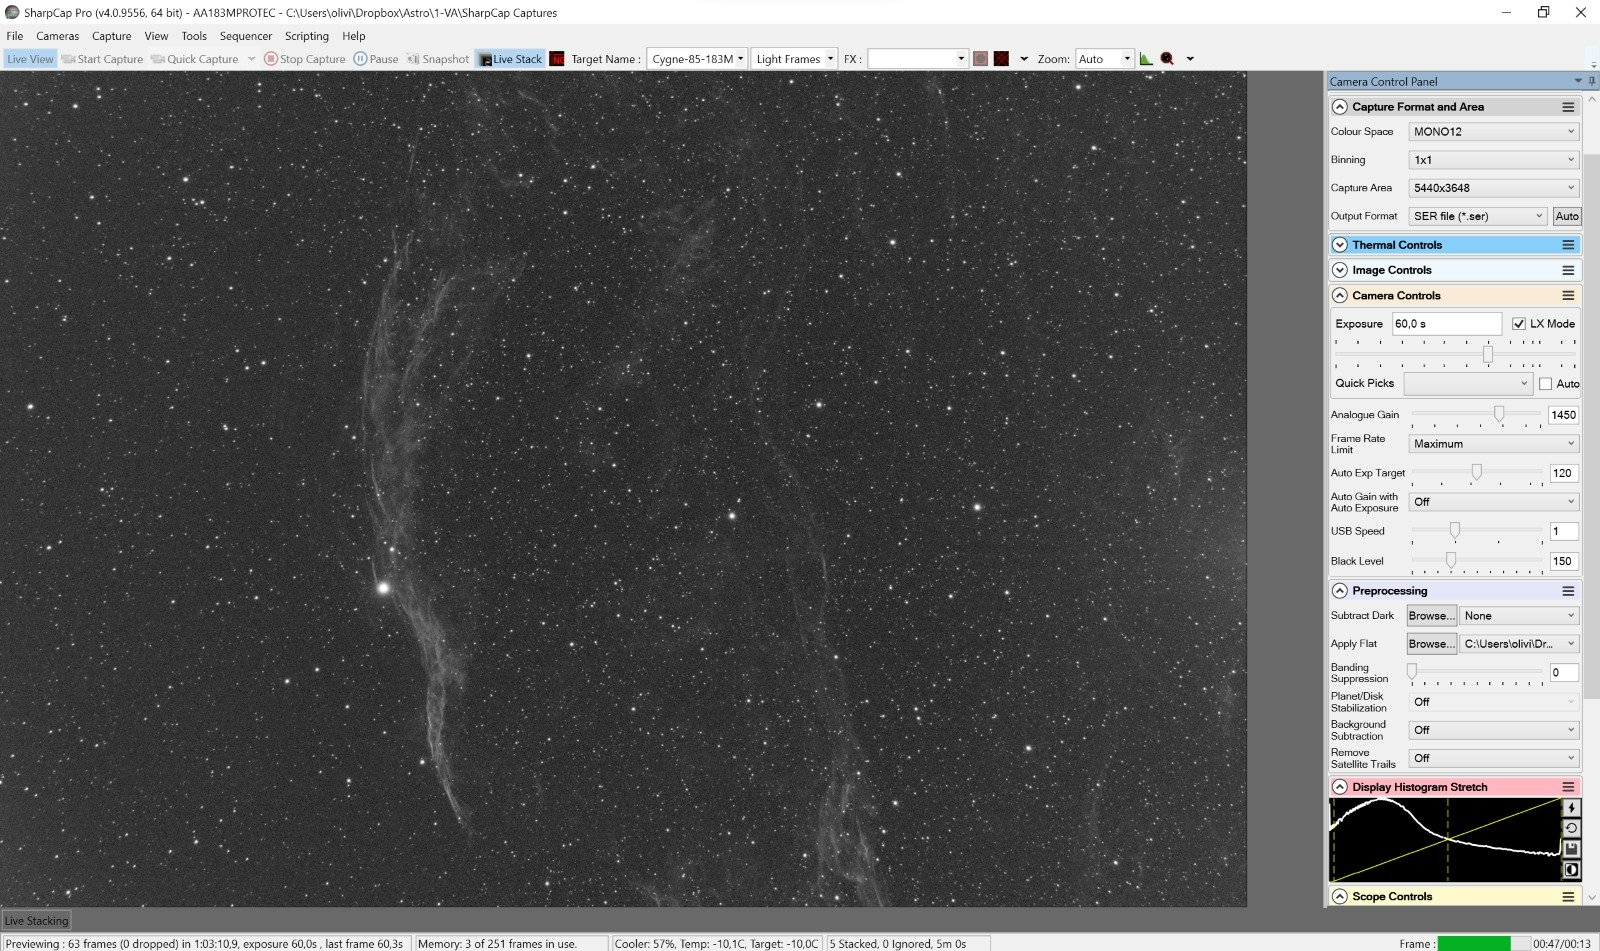
Task: Click the histogram save floppy disk icon
Action: (x=1571, y=849)
